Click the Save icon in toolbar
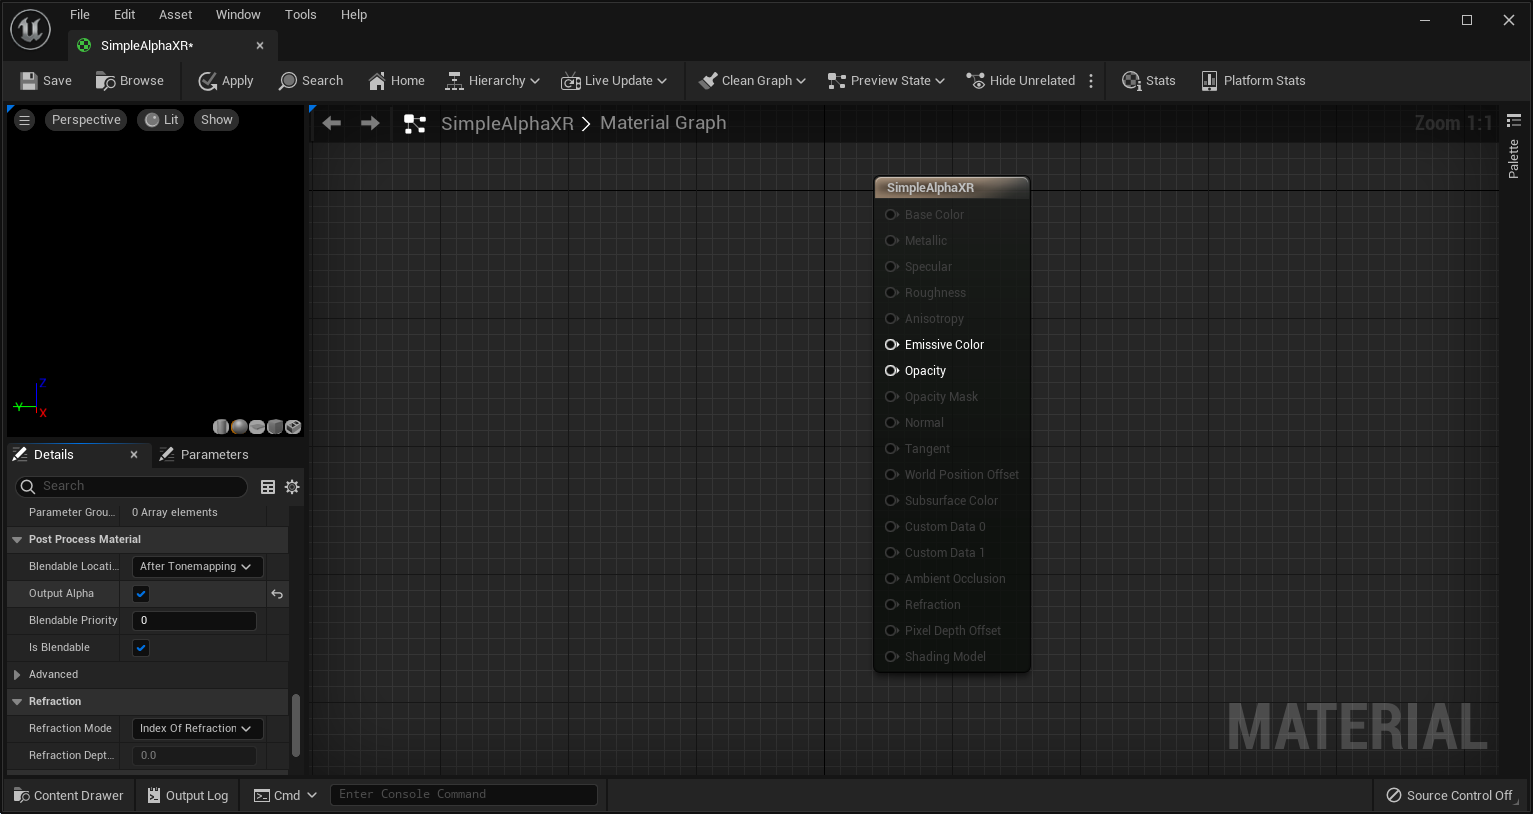 (x=30, y=81)
